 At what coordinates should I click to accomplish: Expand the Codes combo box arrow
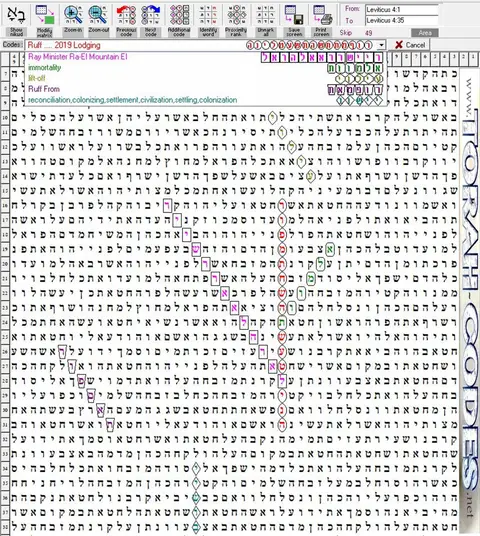381,45
